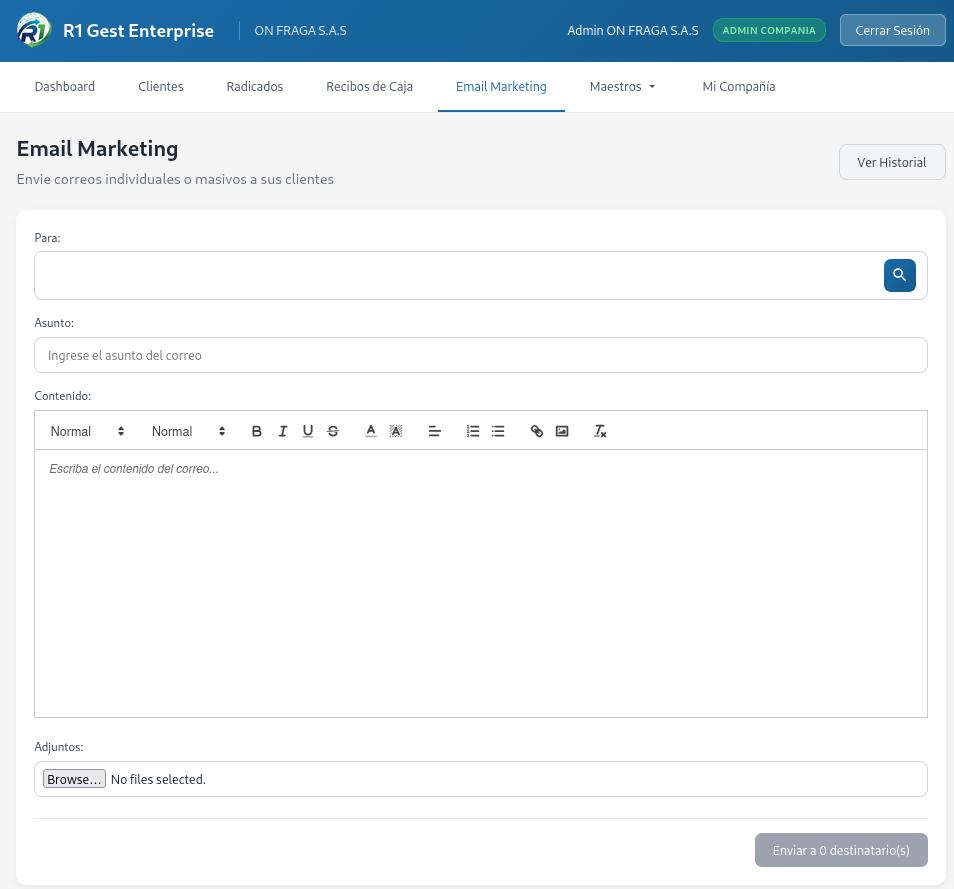
Task: Open the text color picker
Action: tap(371, 431)
